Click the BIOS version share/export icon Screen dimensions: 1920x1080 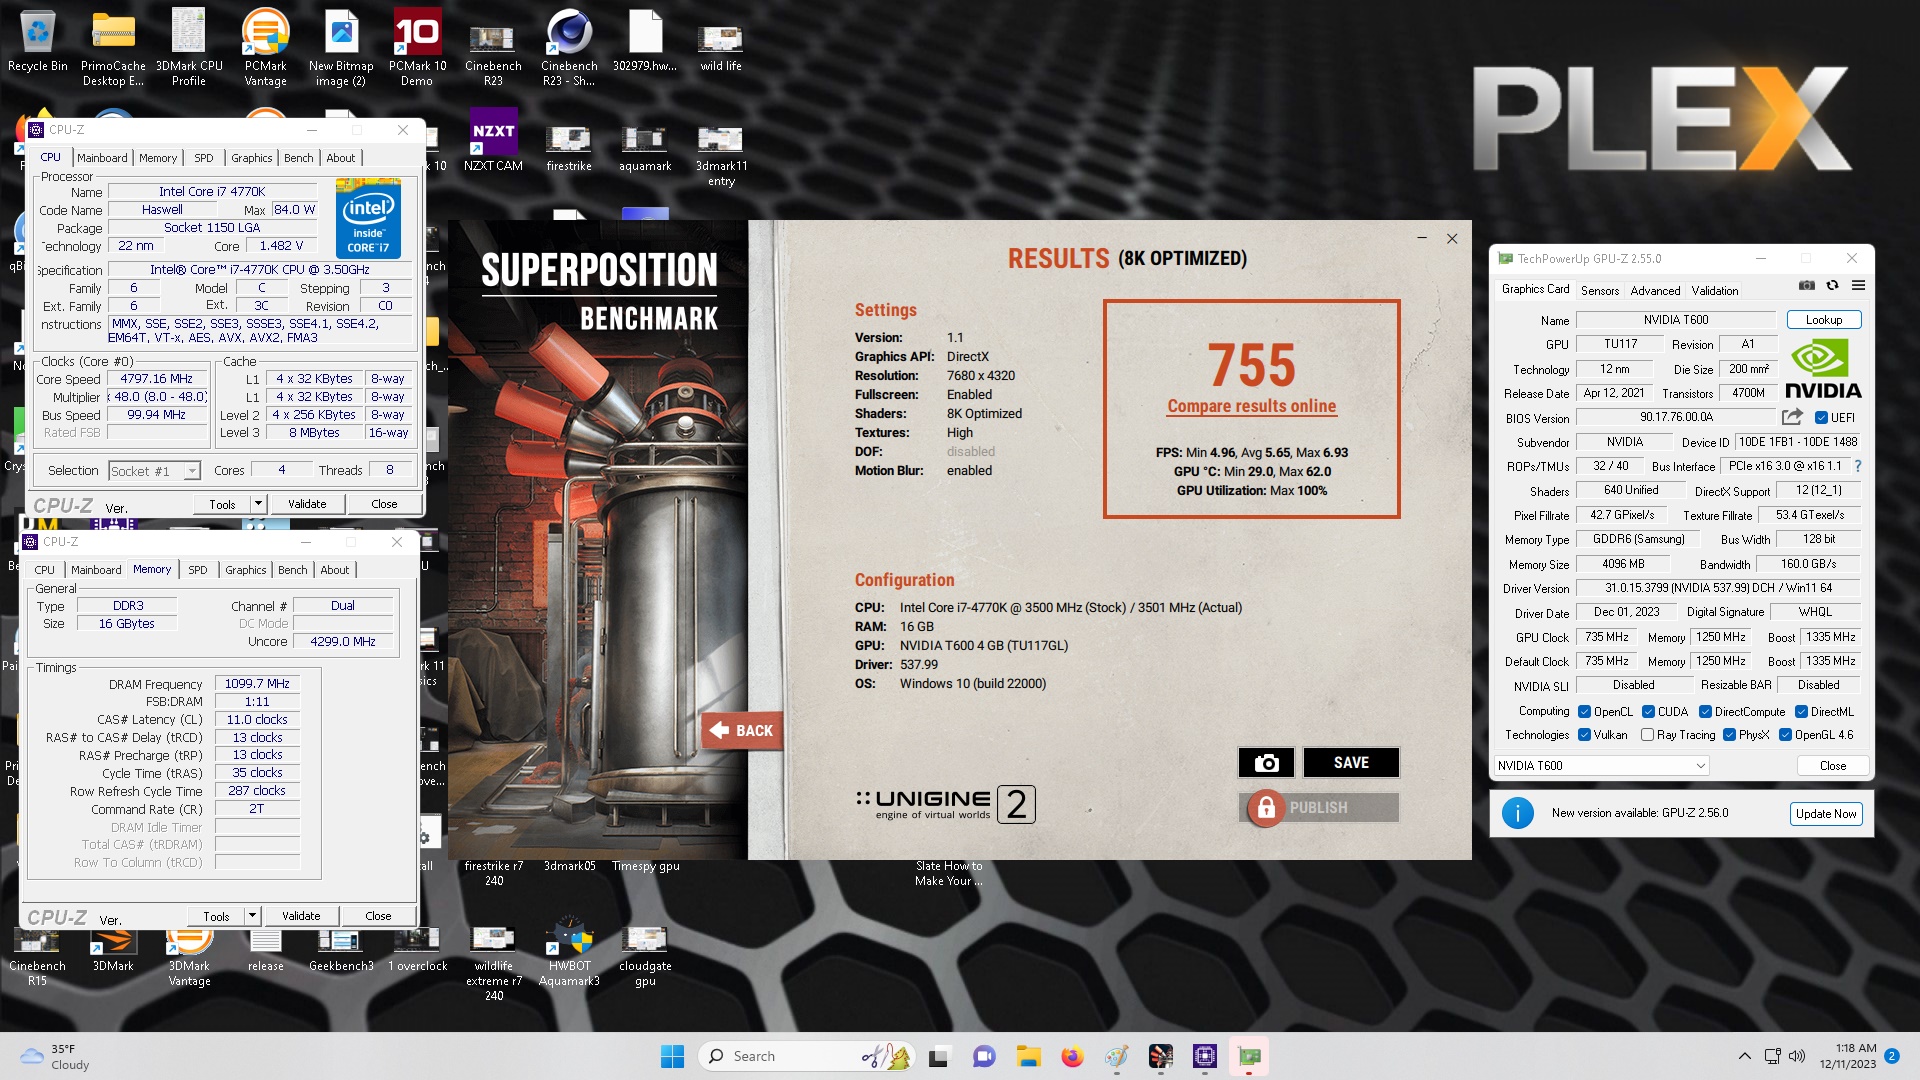(1792, 417)
